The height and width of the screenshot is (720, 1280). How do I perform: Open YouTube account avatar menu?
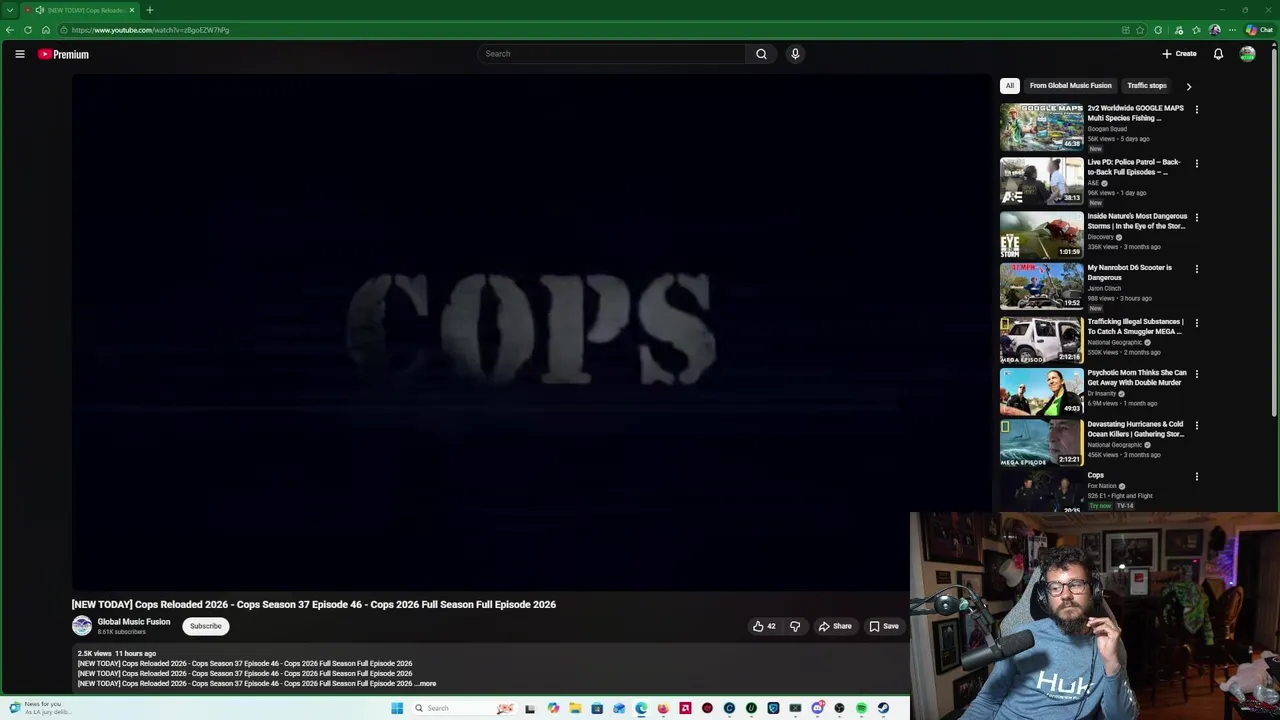tap(1247, 54)
